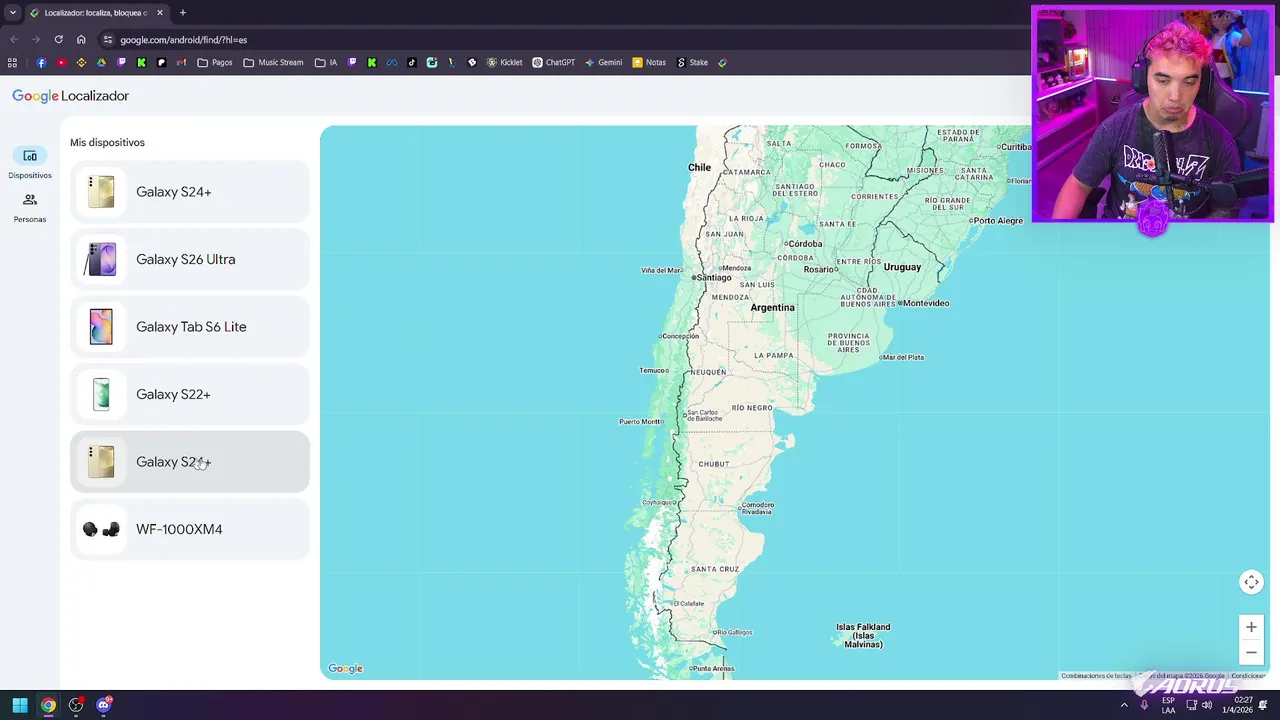Click the Argentina country label on map

tap(773, 308)
